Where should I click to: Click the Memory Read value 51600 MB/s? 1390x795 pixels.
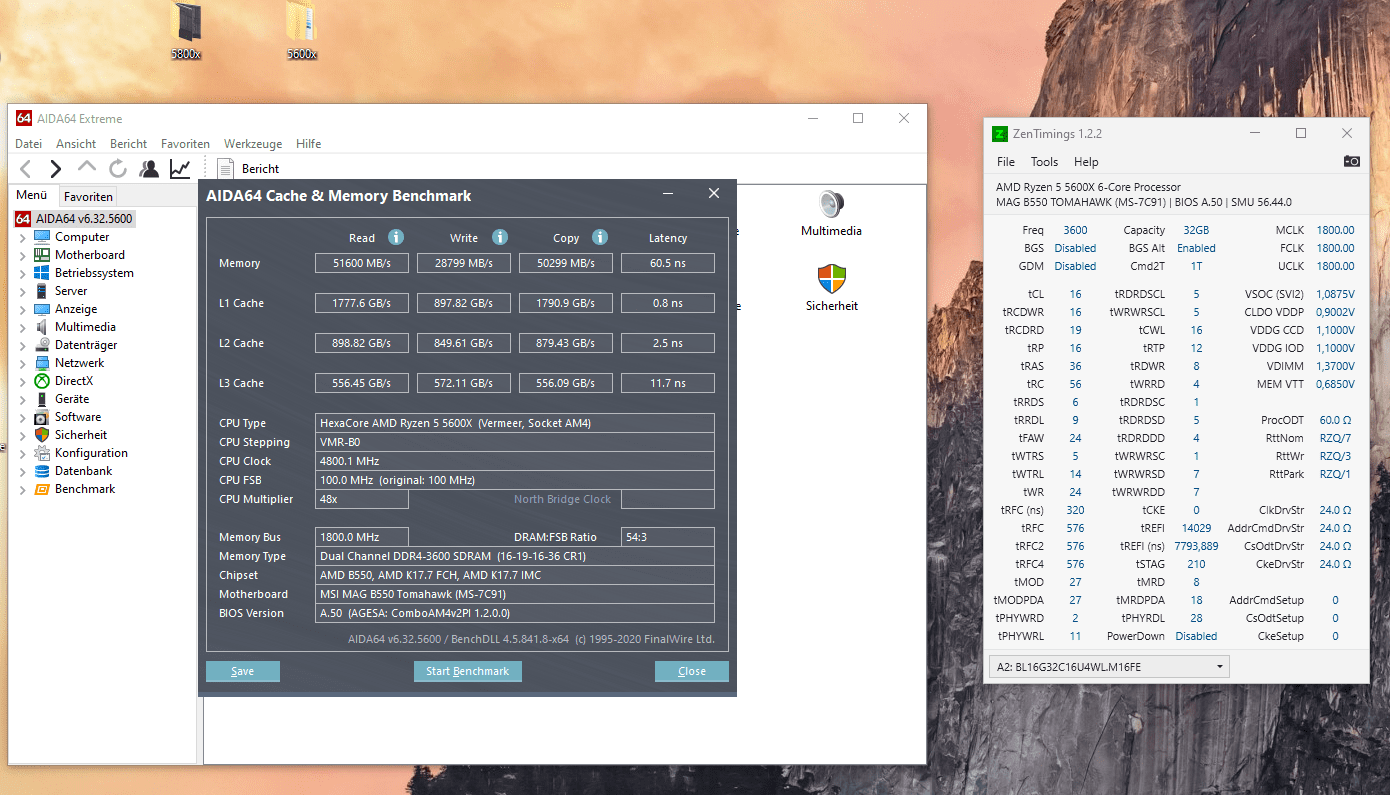click(362, 263)
